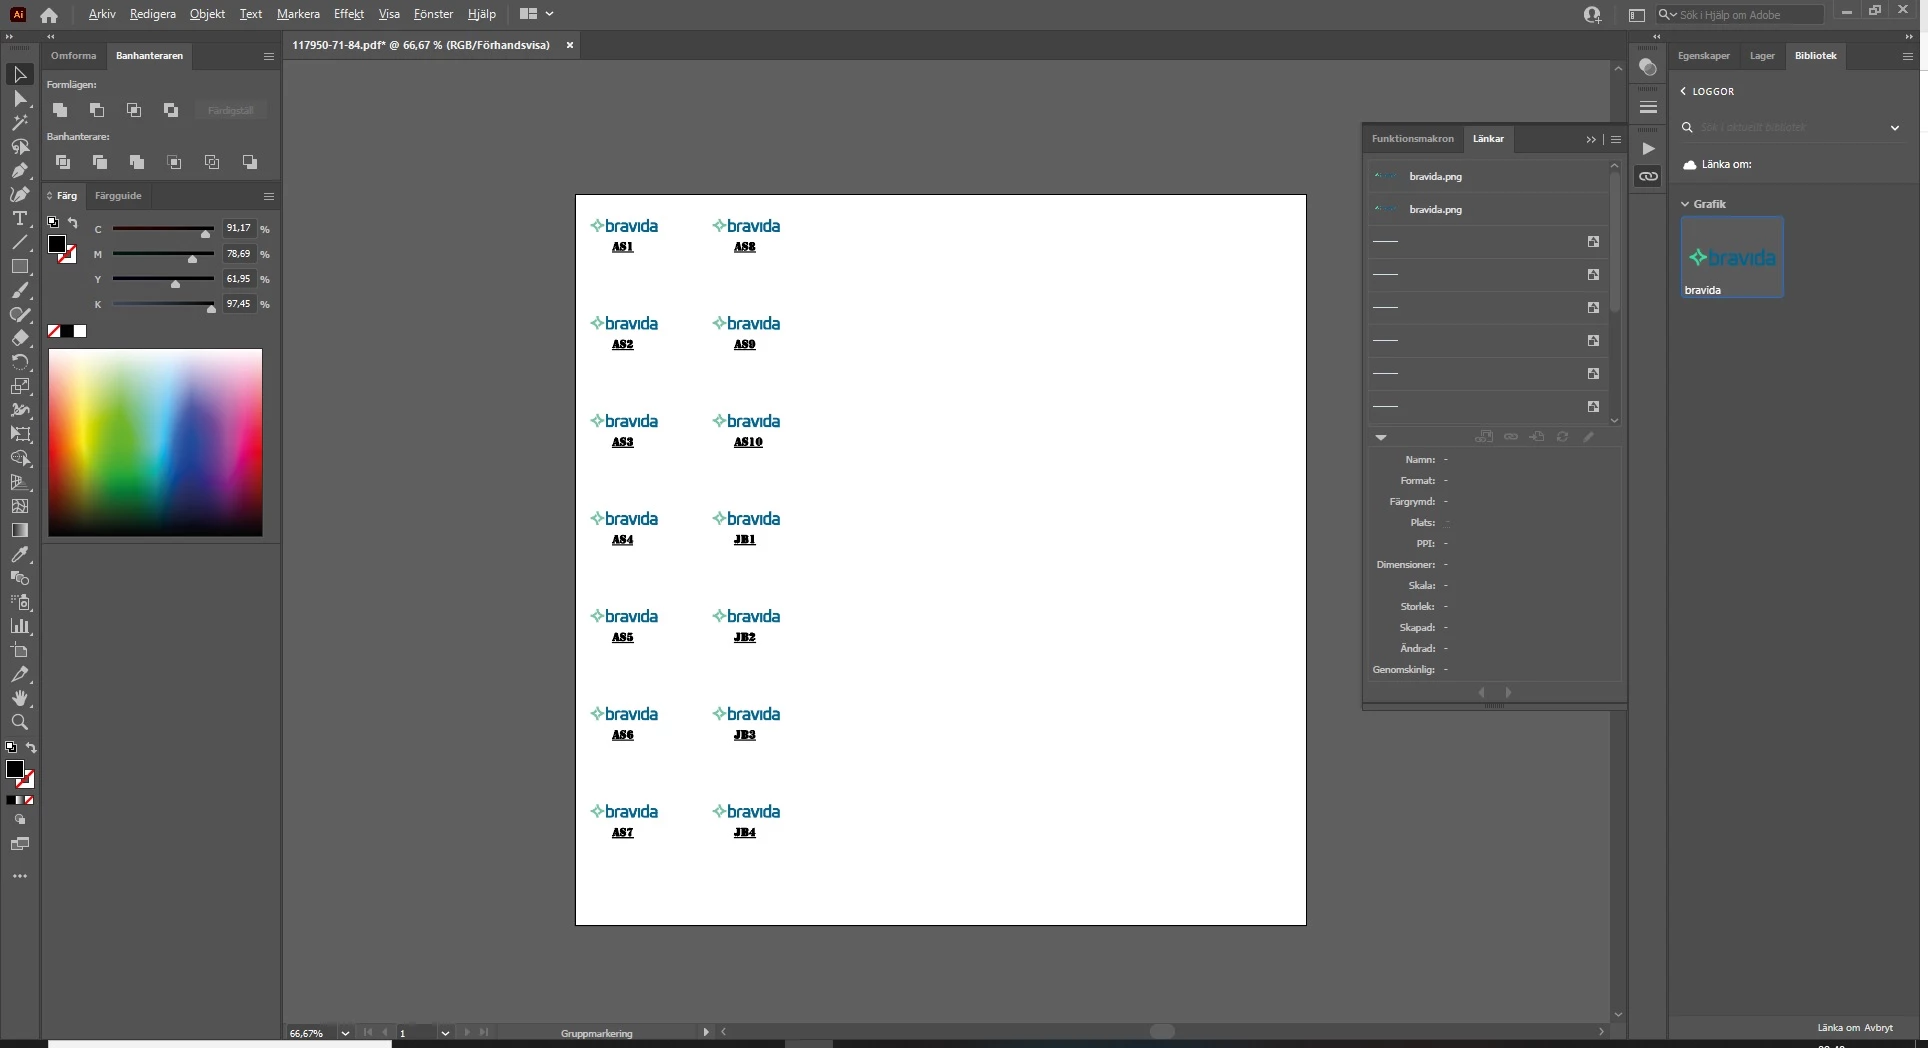Open the Objekt menu
The width and height of the screenshot is (1928, 1048).
click(x=207, y=14)
